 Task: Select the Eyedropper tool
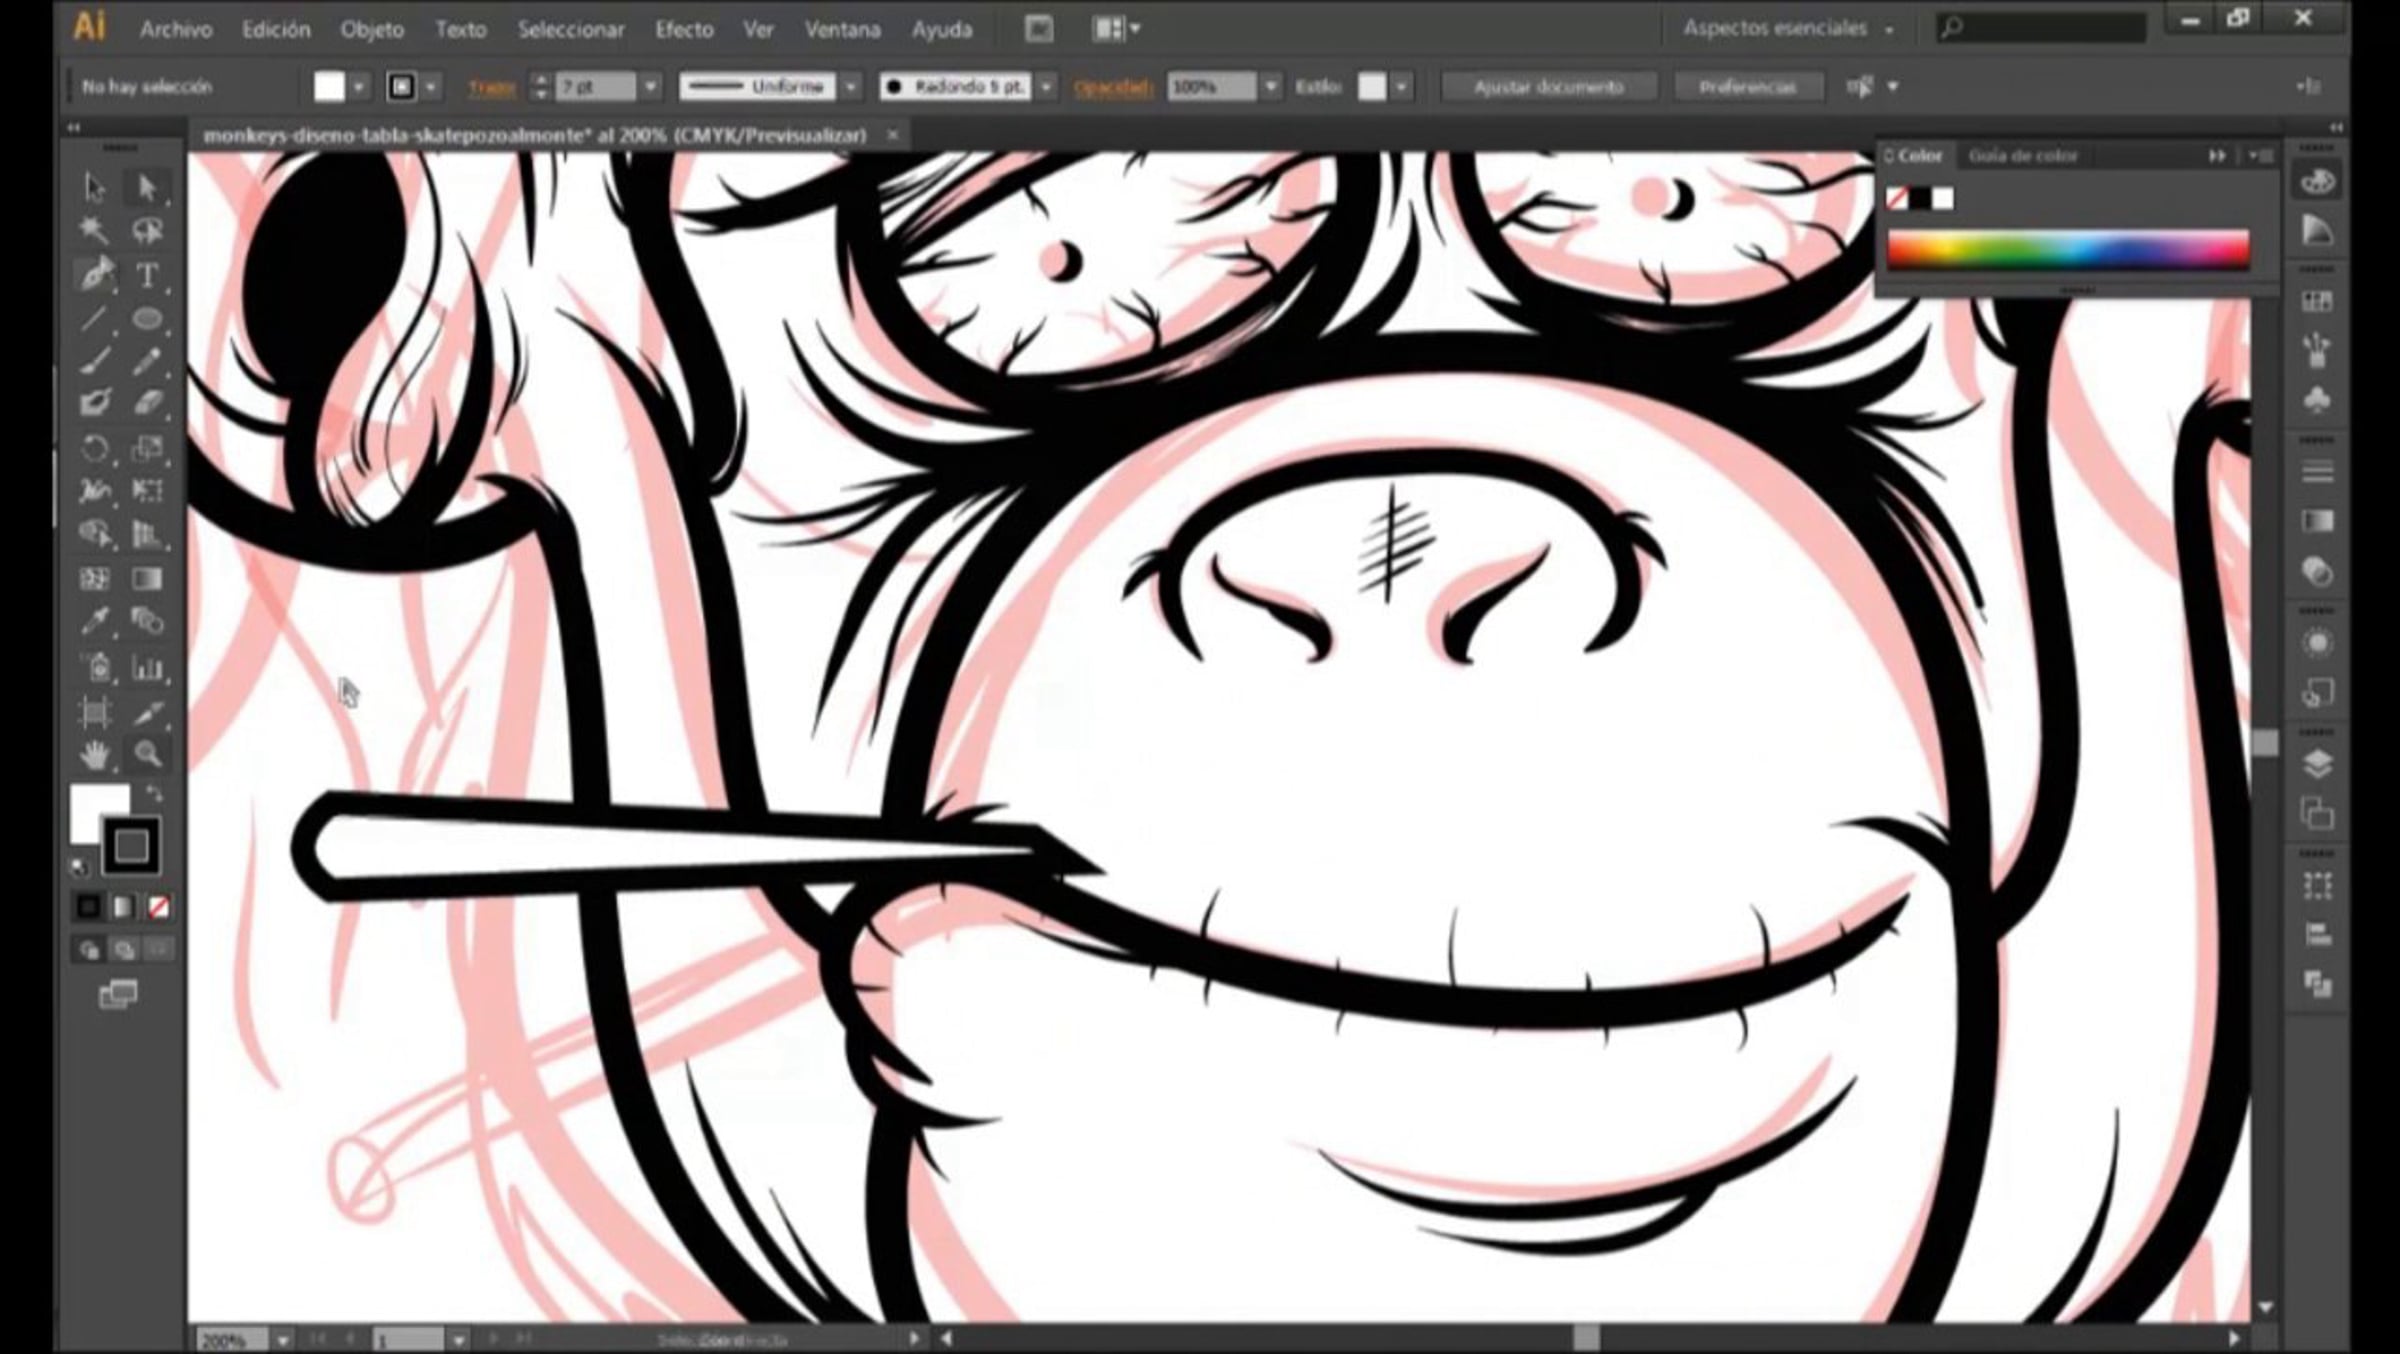[x=95, y=622]
